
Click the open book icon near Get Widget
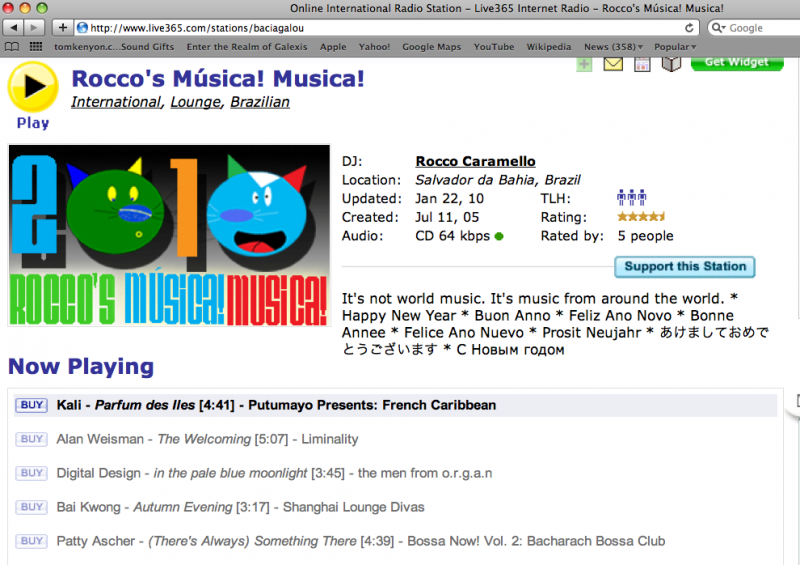(x=672, y=64)
